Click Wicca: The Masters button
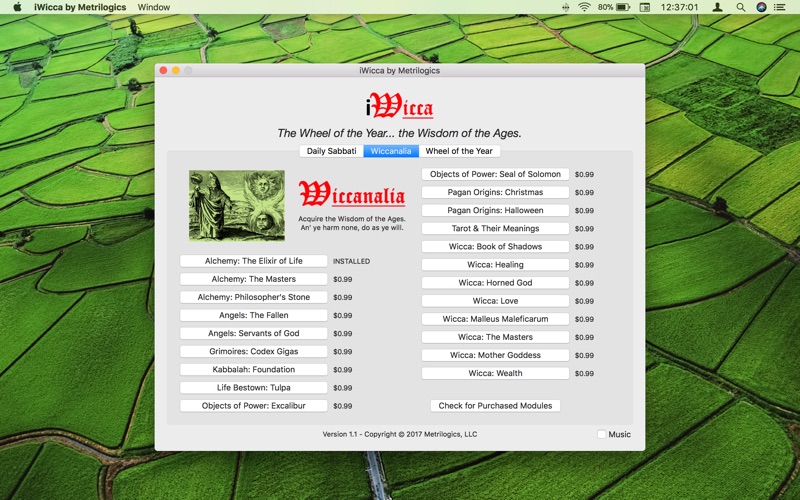This screenshot has width=800, height=500. click(495, 337)
